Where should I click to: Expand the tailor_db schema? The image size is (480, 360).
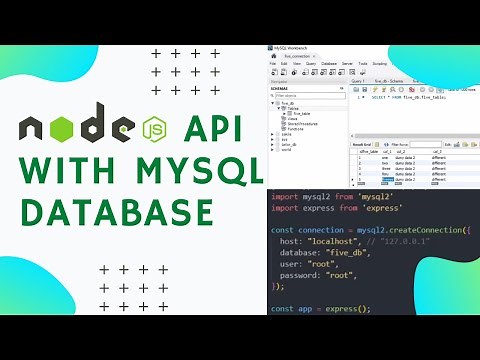point(272,145)
